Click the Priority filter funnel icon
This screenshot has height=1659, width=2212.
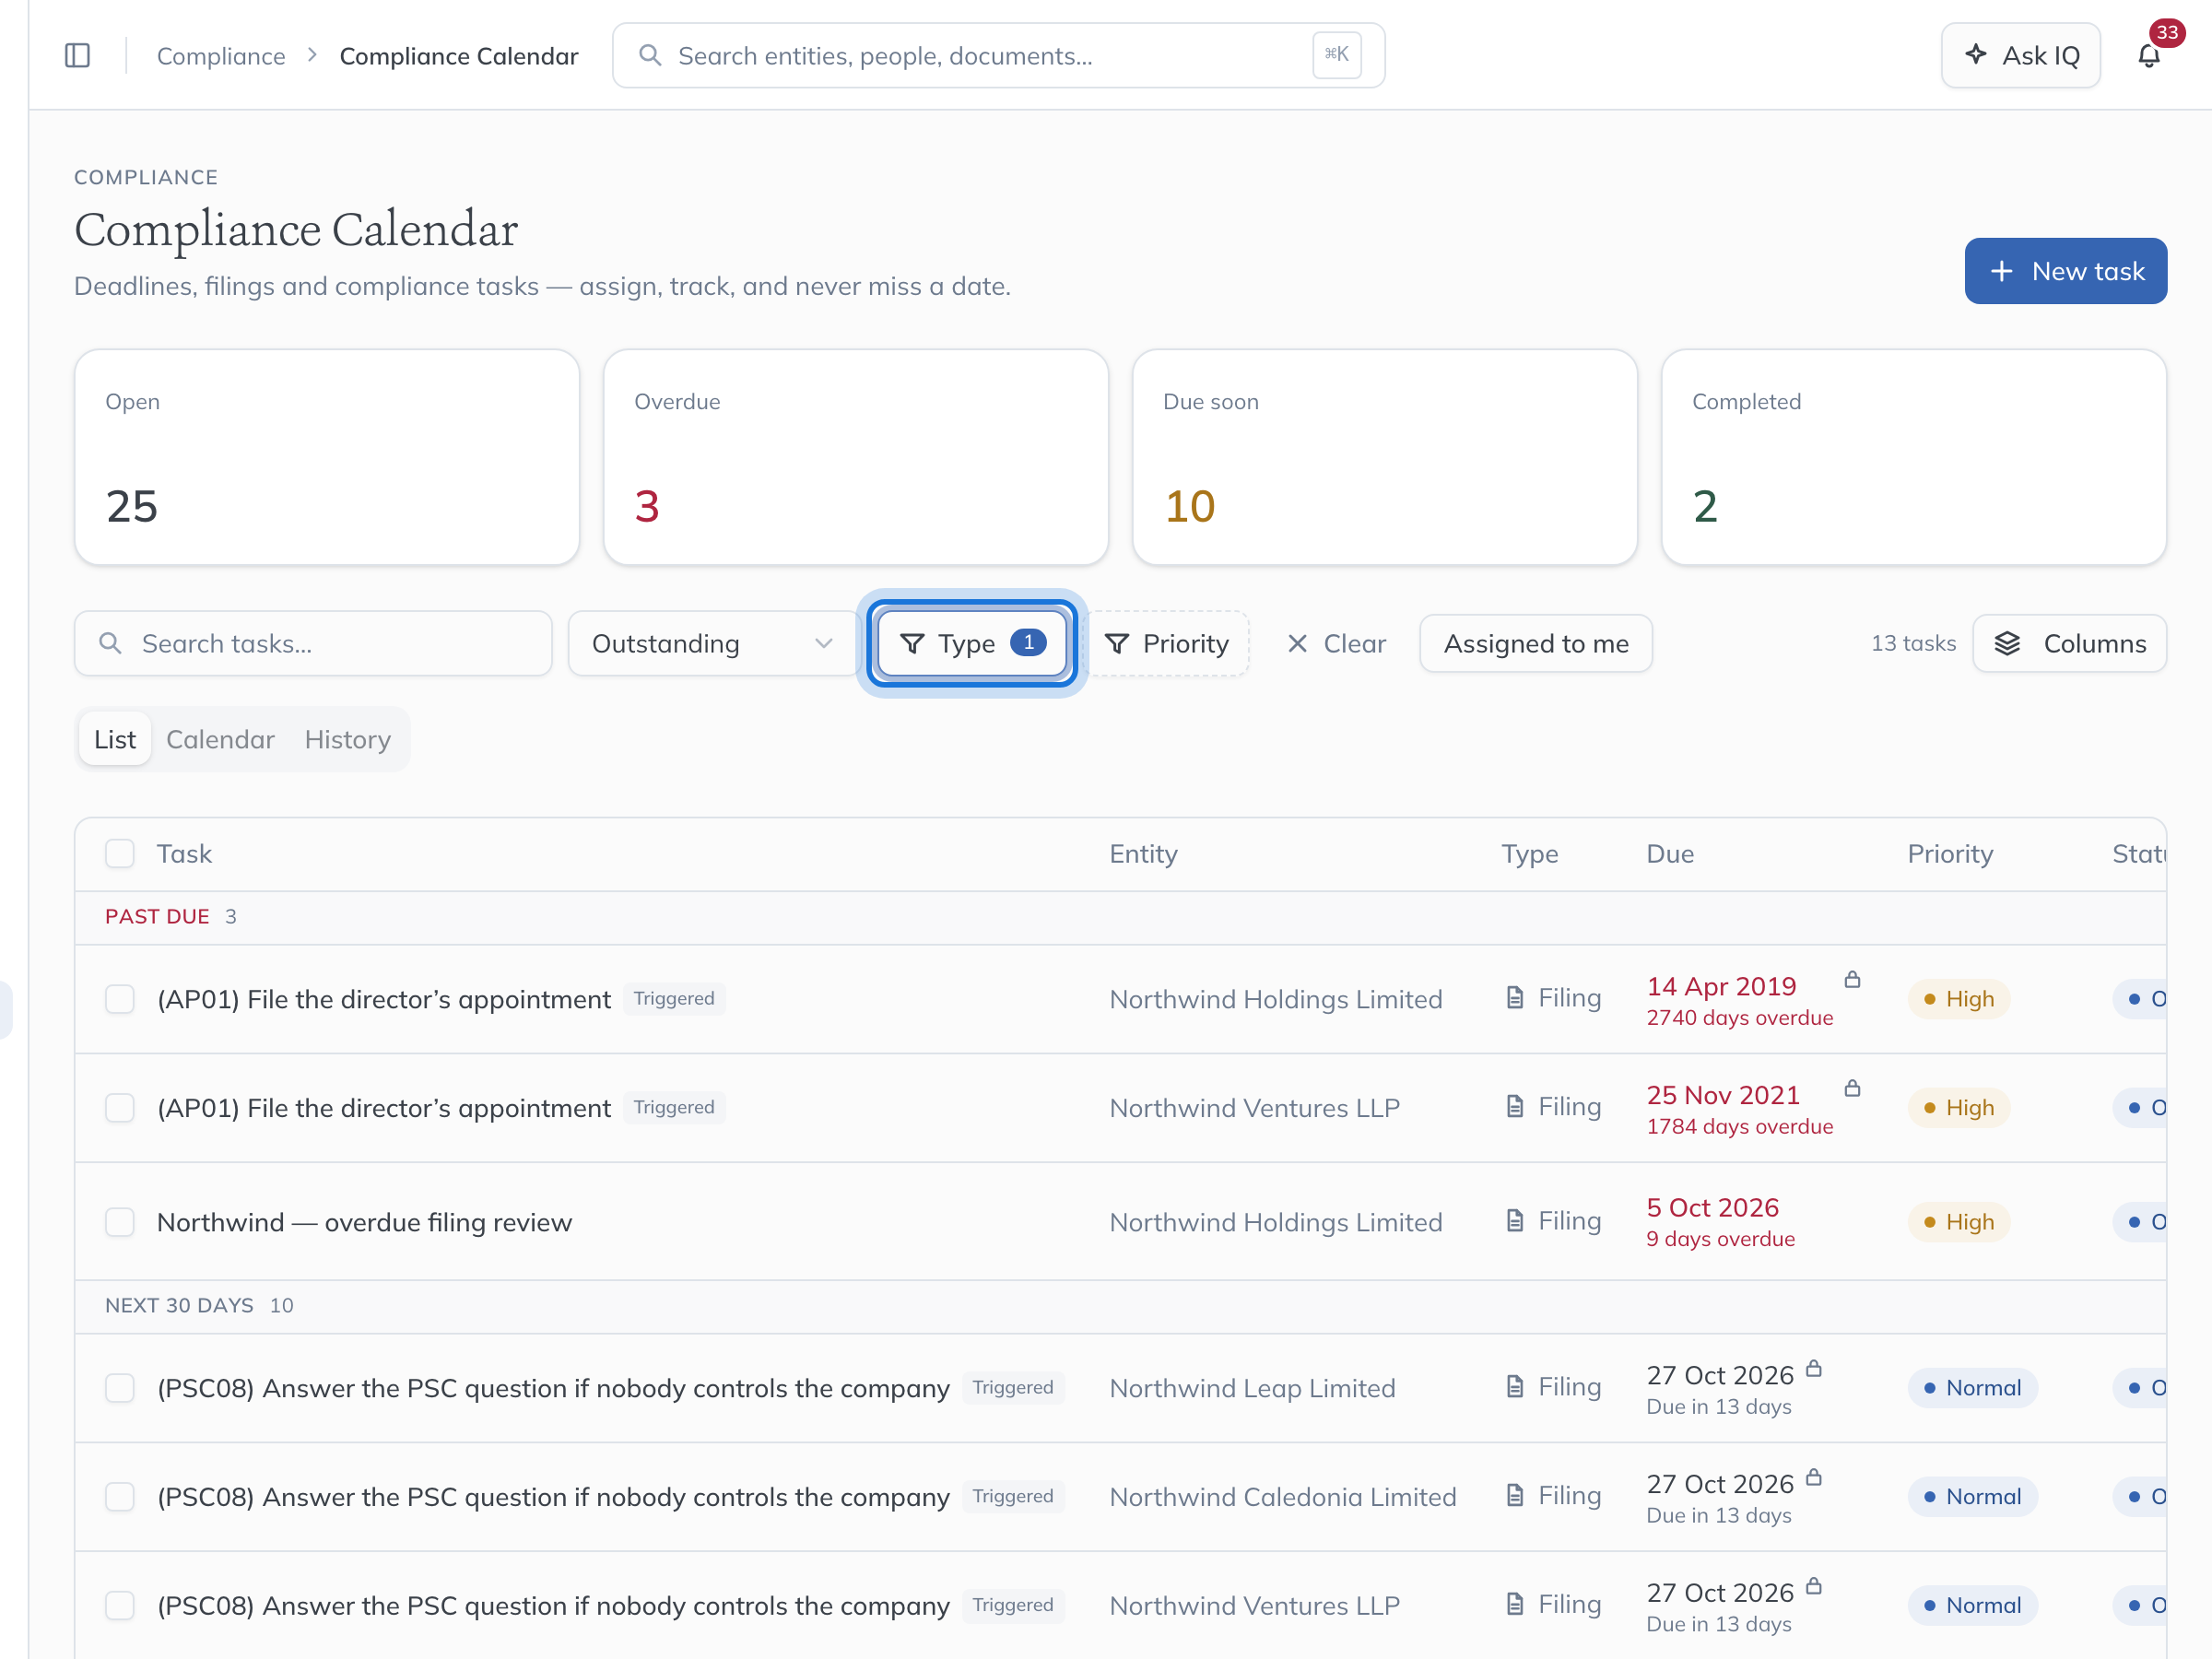coord(1117,643)
